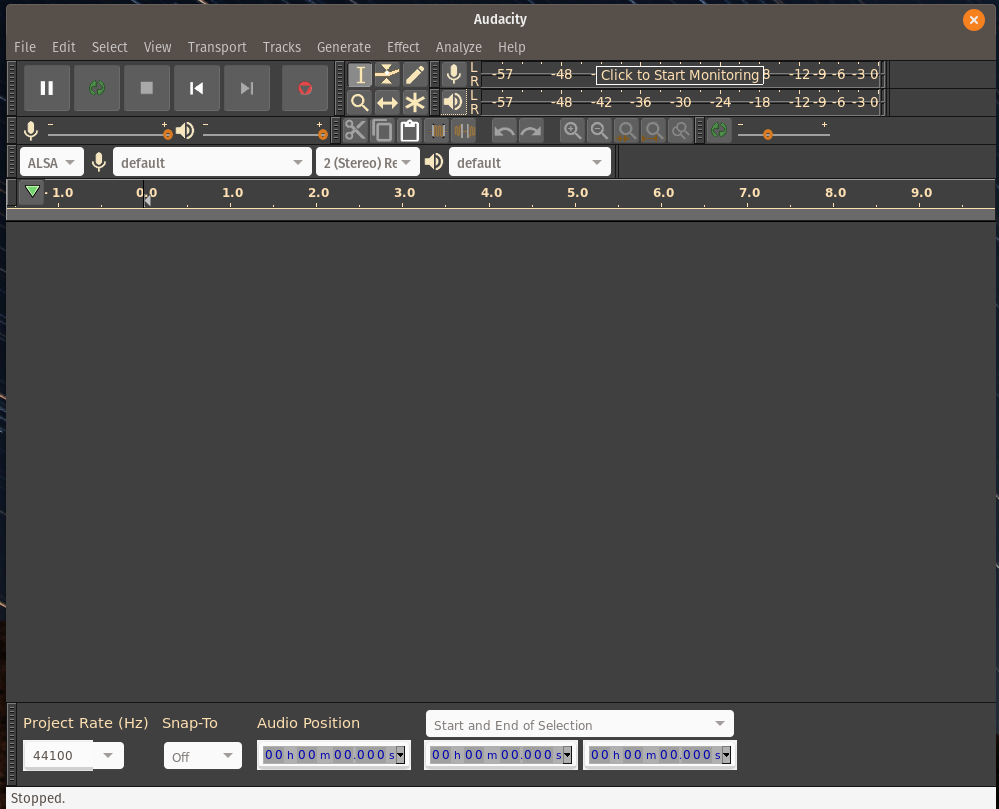Click to Start Monitoring on recording meter
This screenshot has height=809, width=999.
679,75
